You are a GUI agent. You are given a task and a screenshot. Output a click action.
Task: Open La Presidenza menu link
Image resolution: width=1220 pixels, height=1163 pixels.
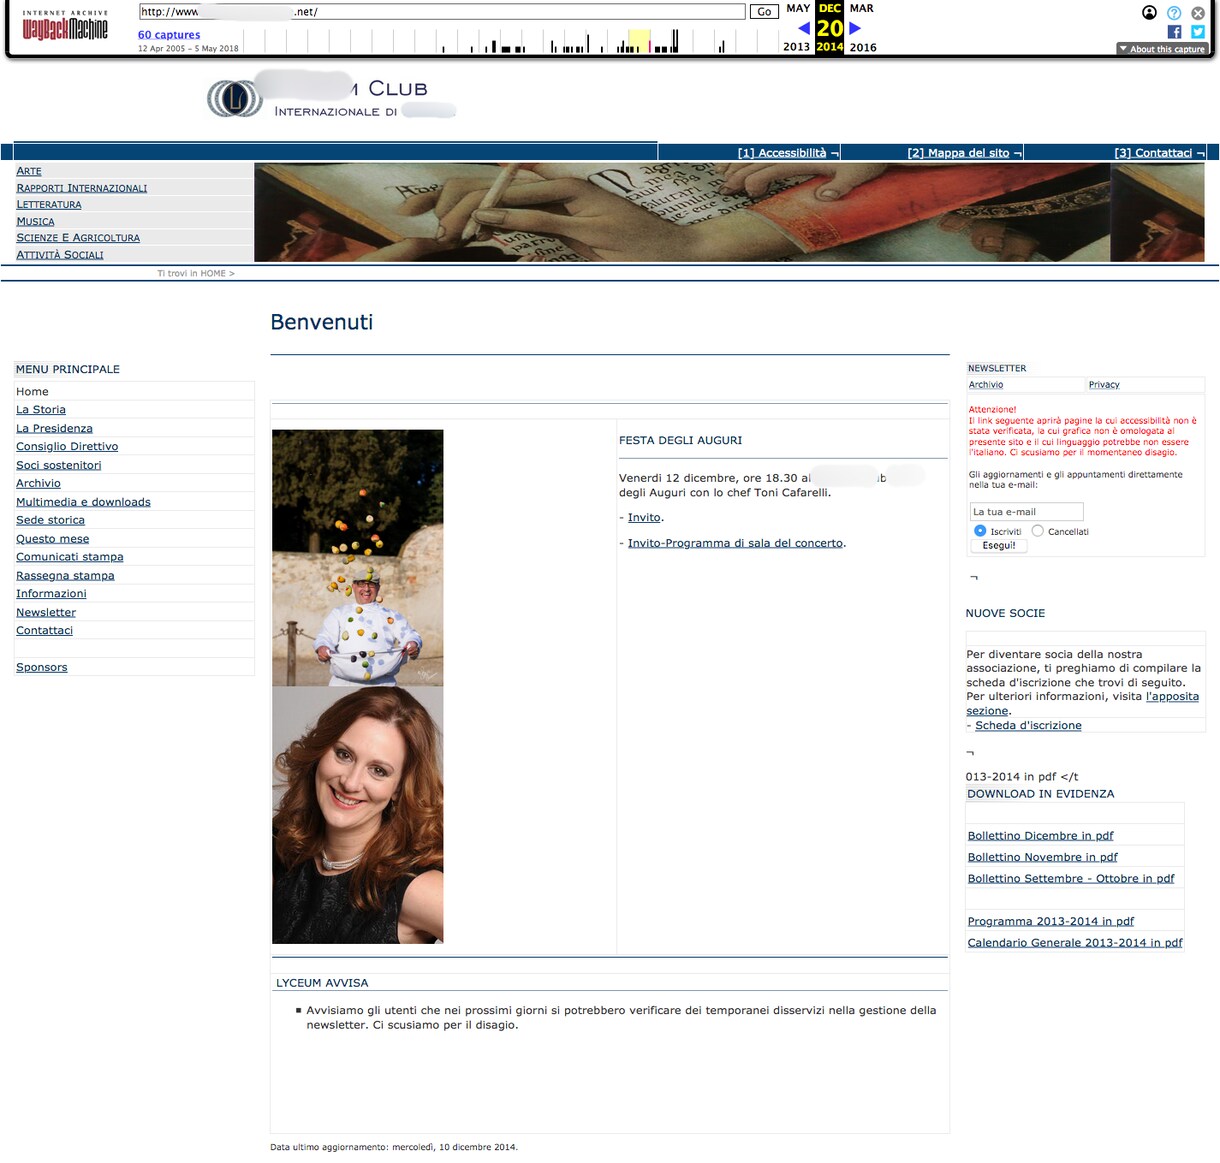point(54,428)
